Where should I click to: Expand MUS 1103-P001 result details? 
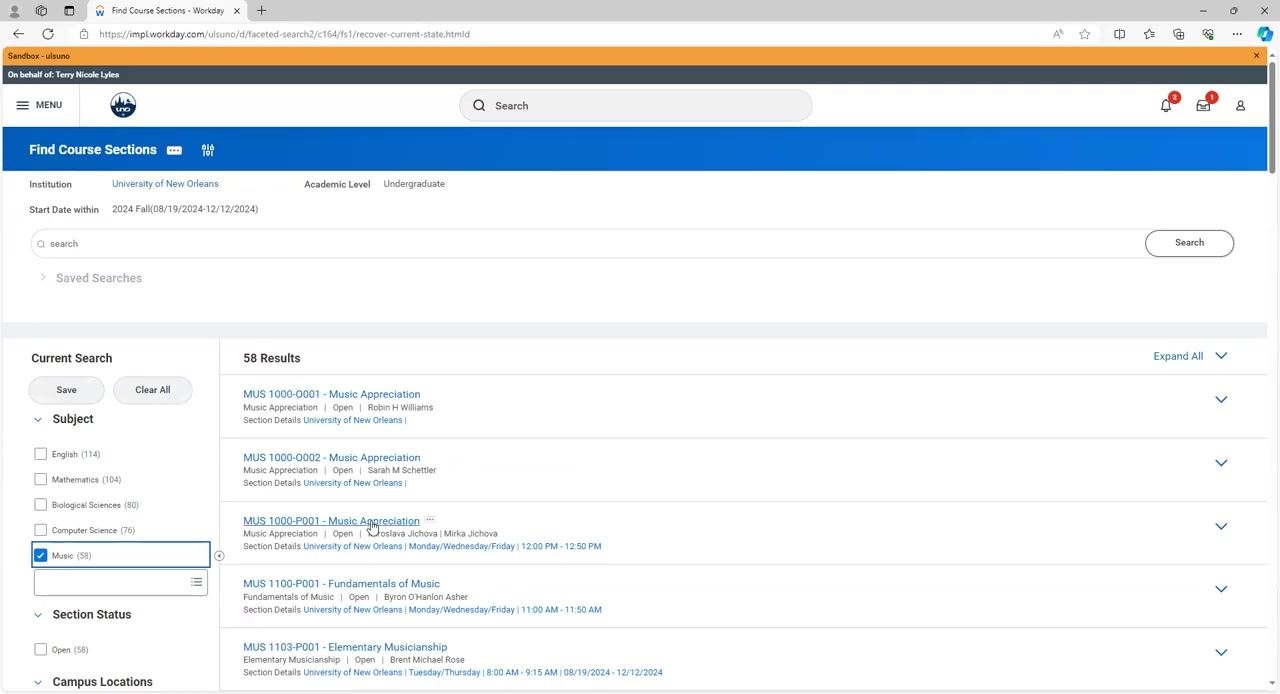(x=1221, y=652)
